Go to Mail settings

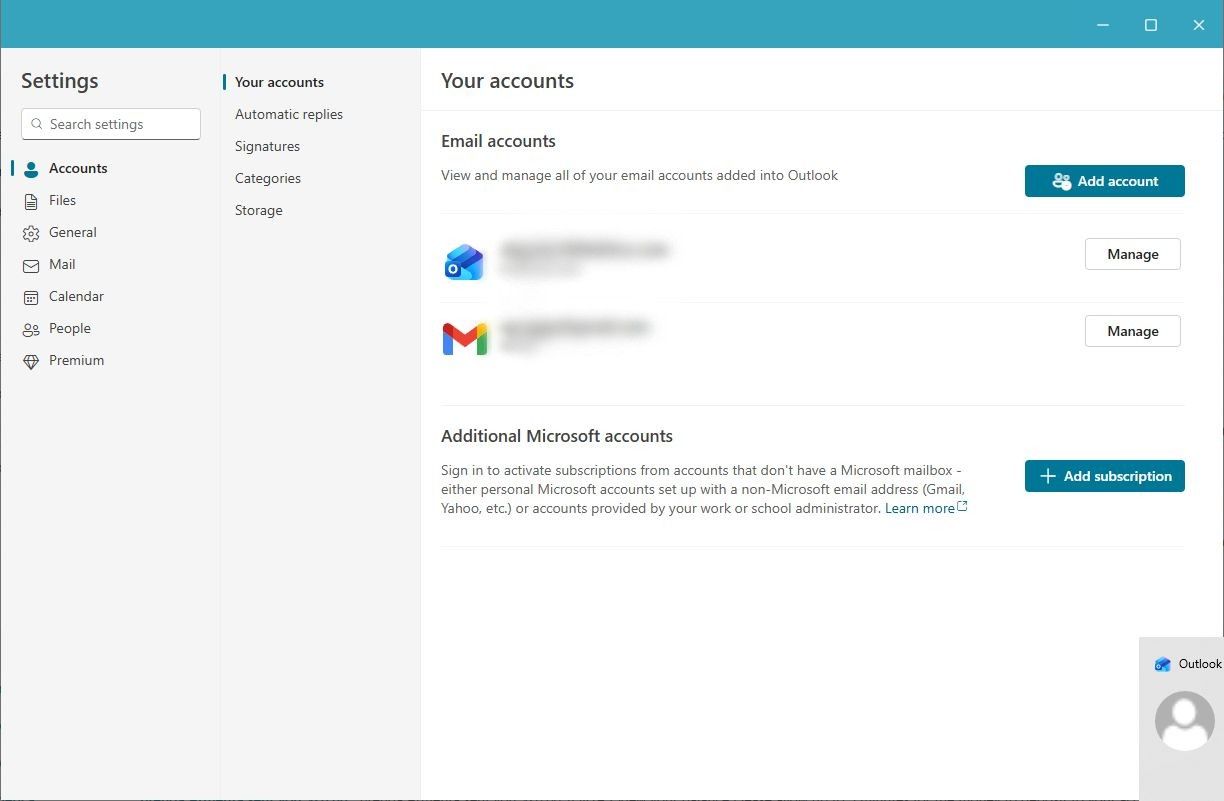(x=110, y=264)
